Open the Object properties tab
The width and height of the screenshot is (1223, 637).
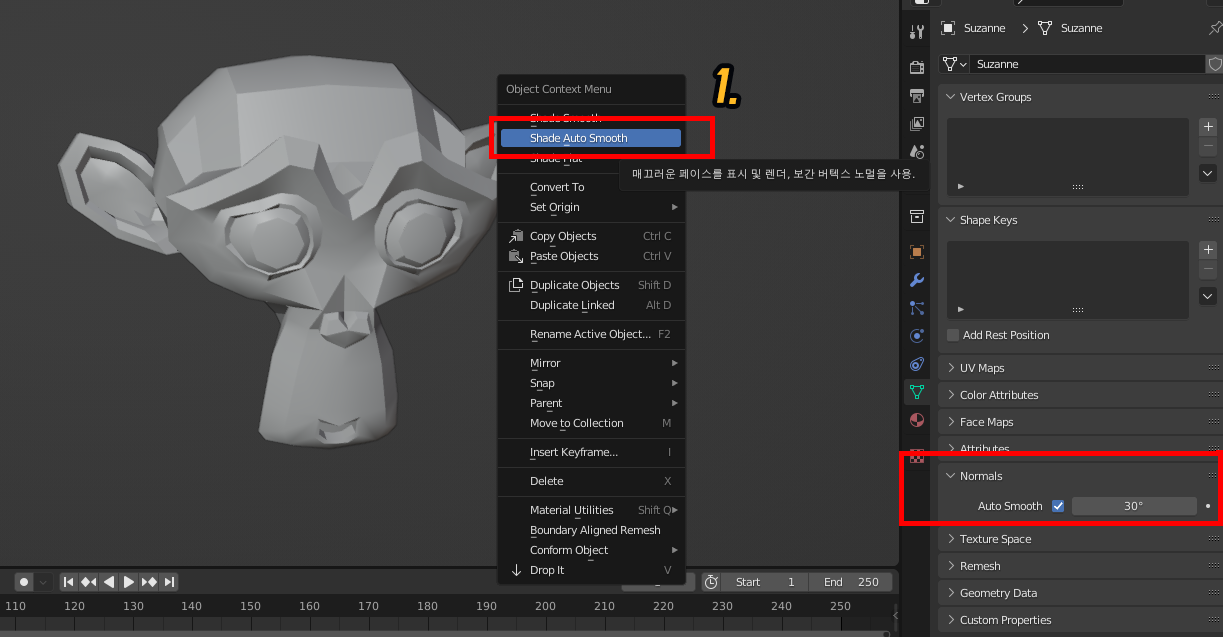(916, 251)
